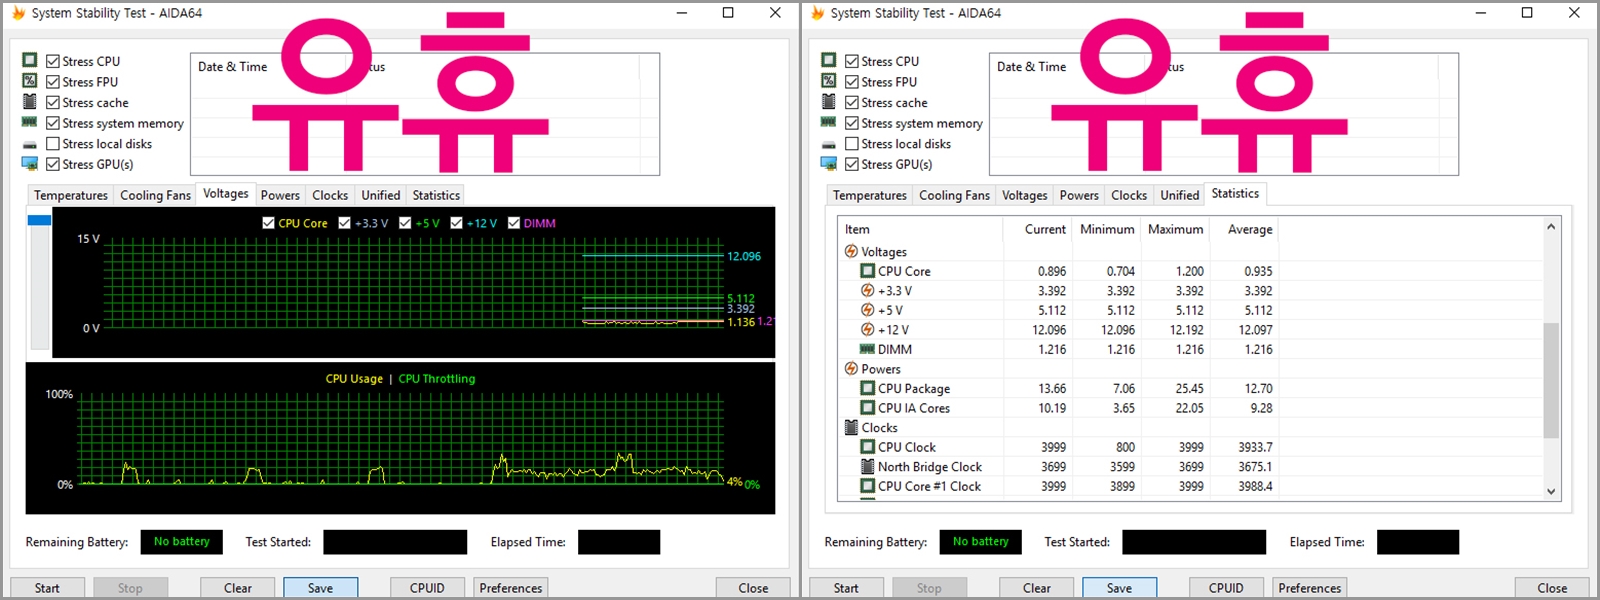Click GPU stress icon in left window
This screenshot has height=600, width=1600.
click(x=30, y=164)
